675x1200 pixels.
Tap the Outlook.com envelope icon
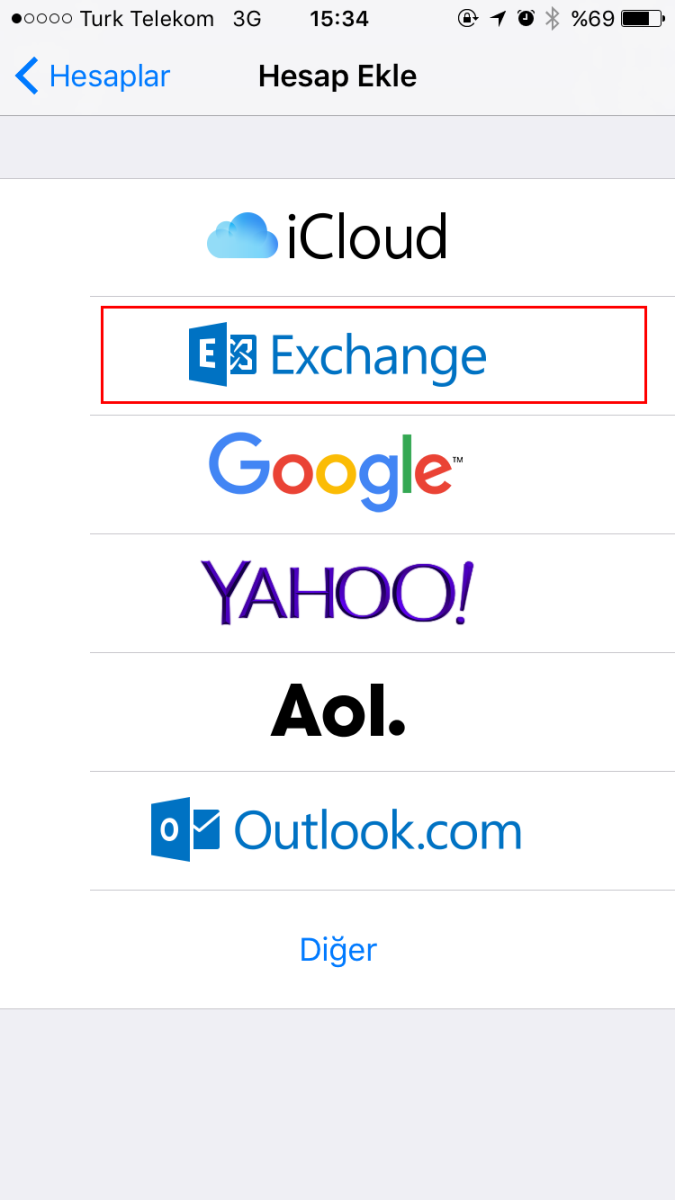pos(185,830)
